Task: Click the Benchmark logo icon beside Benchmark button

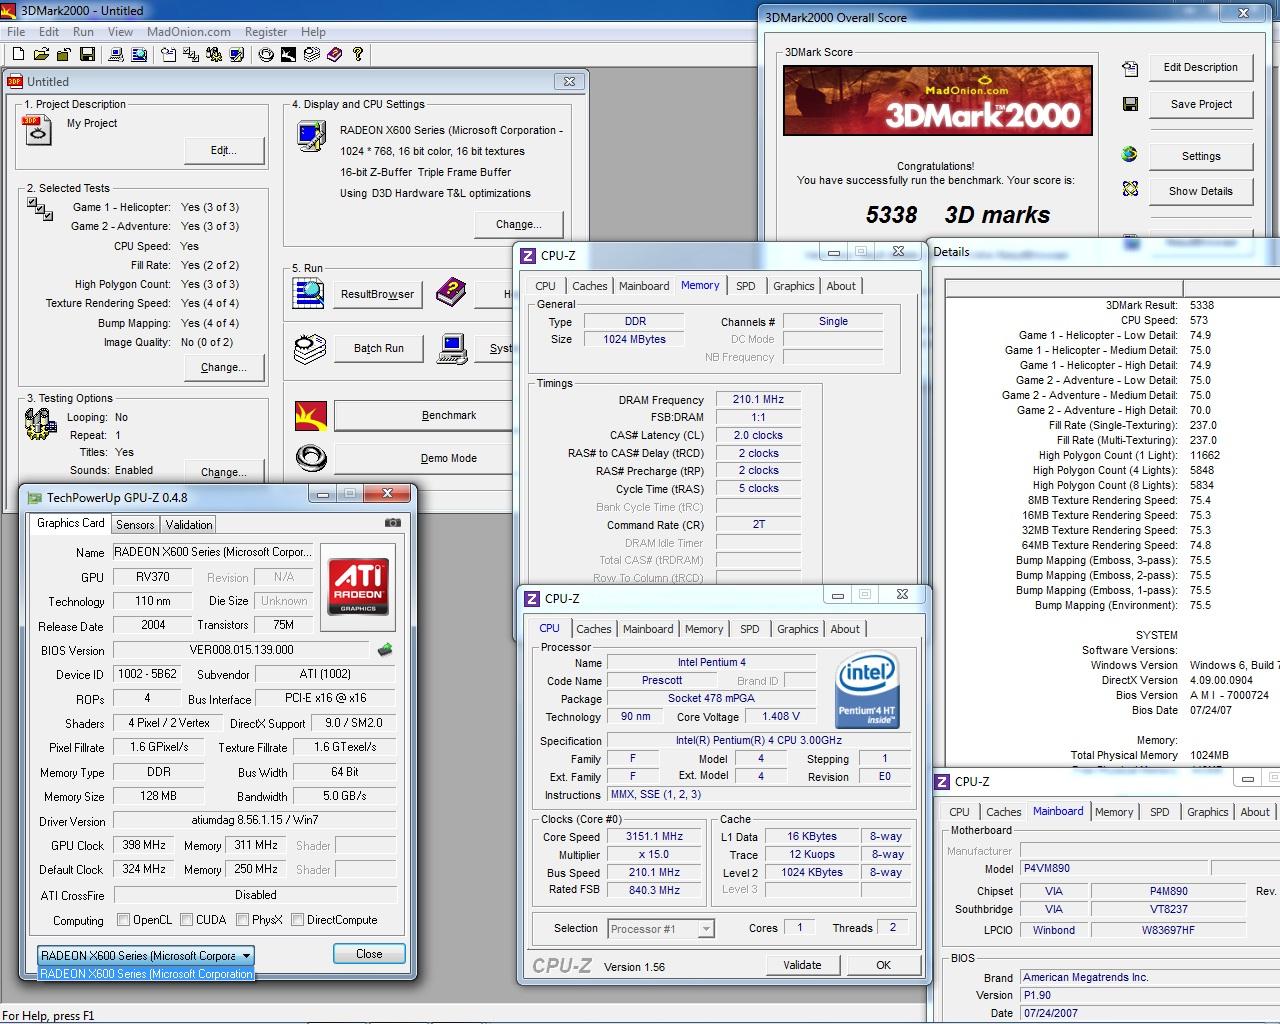Action: 310,415
